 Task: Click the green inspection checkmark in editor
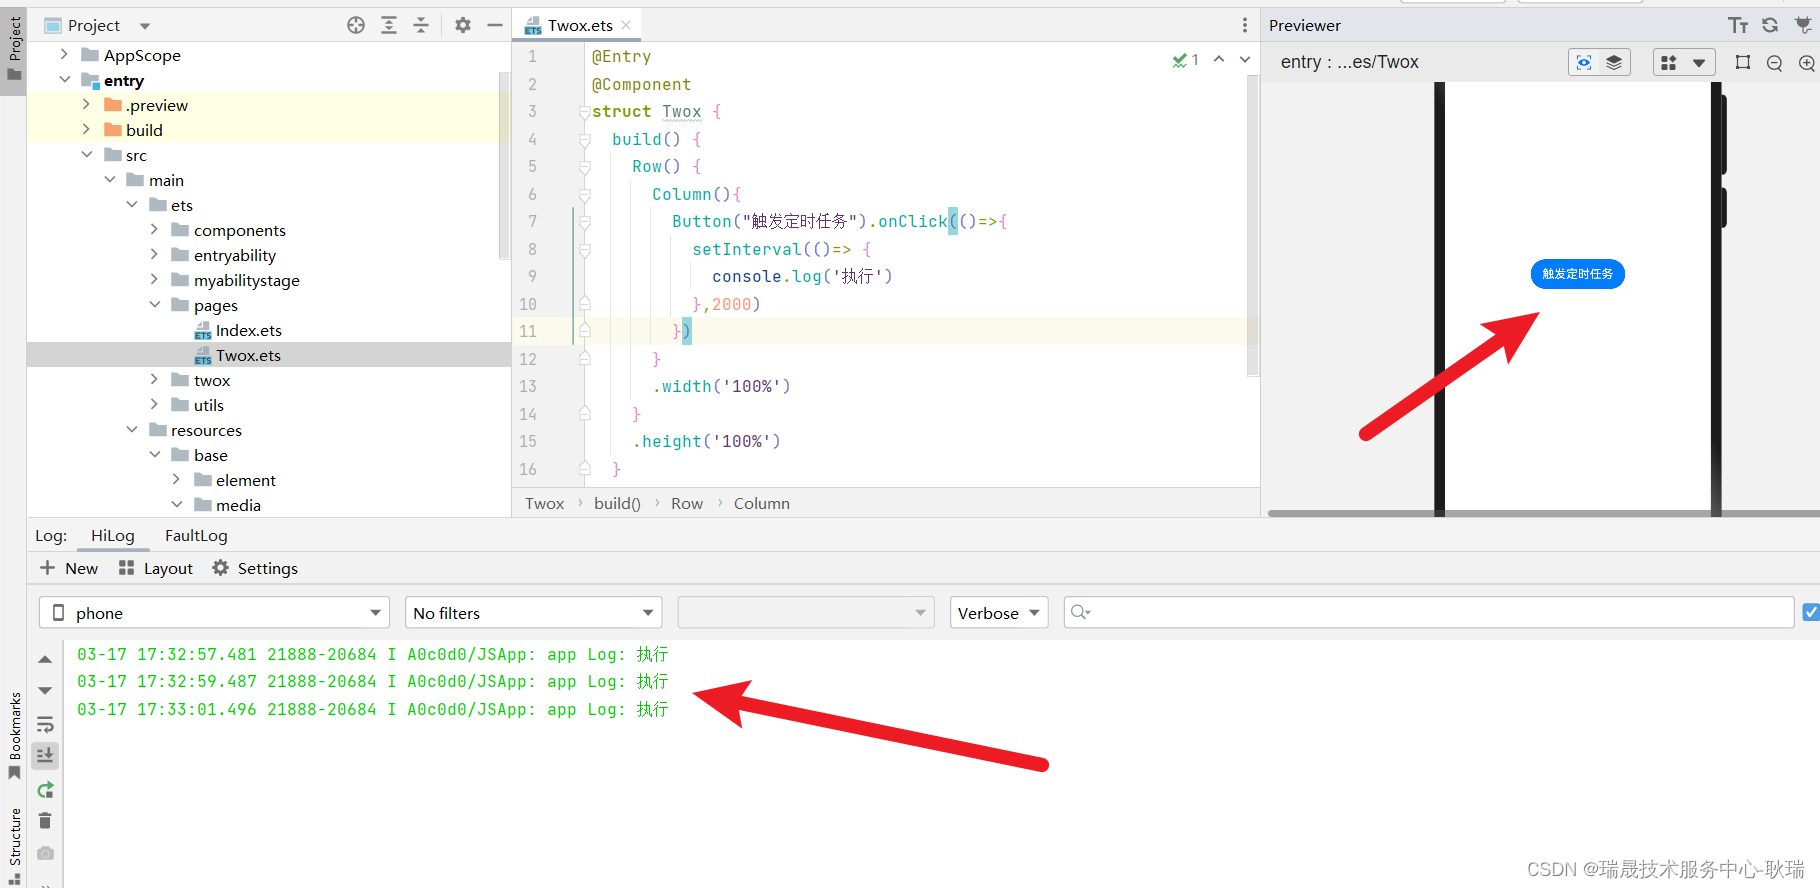[x=1180, y=60]
